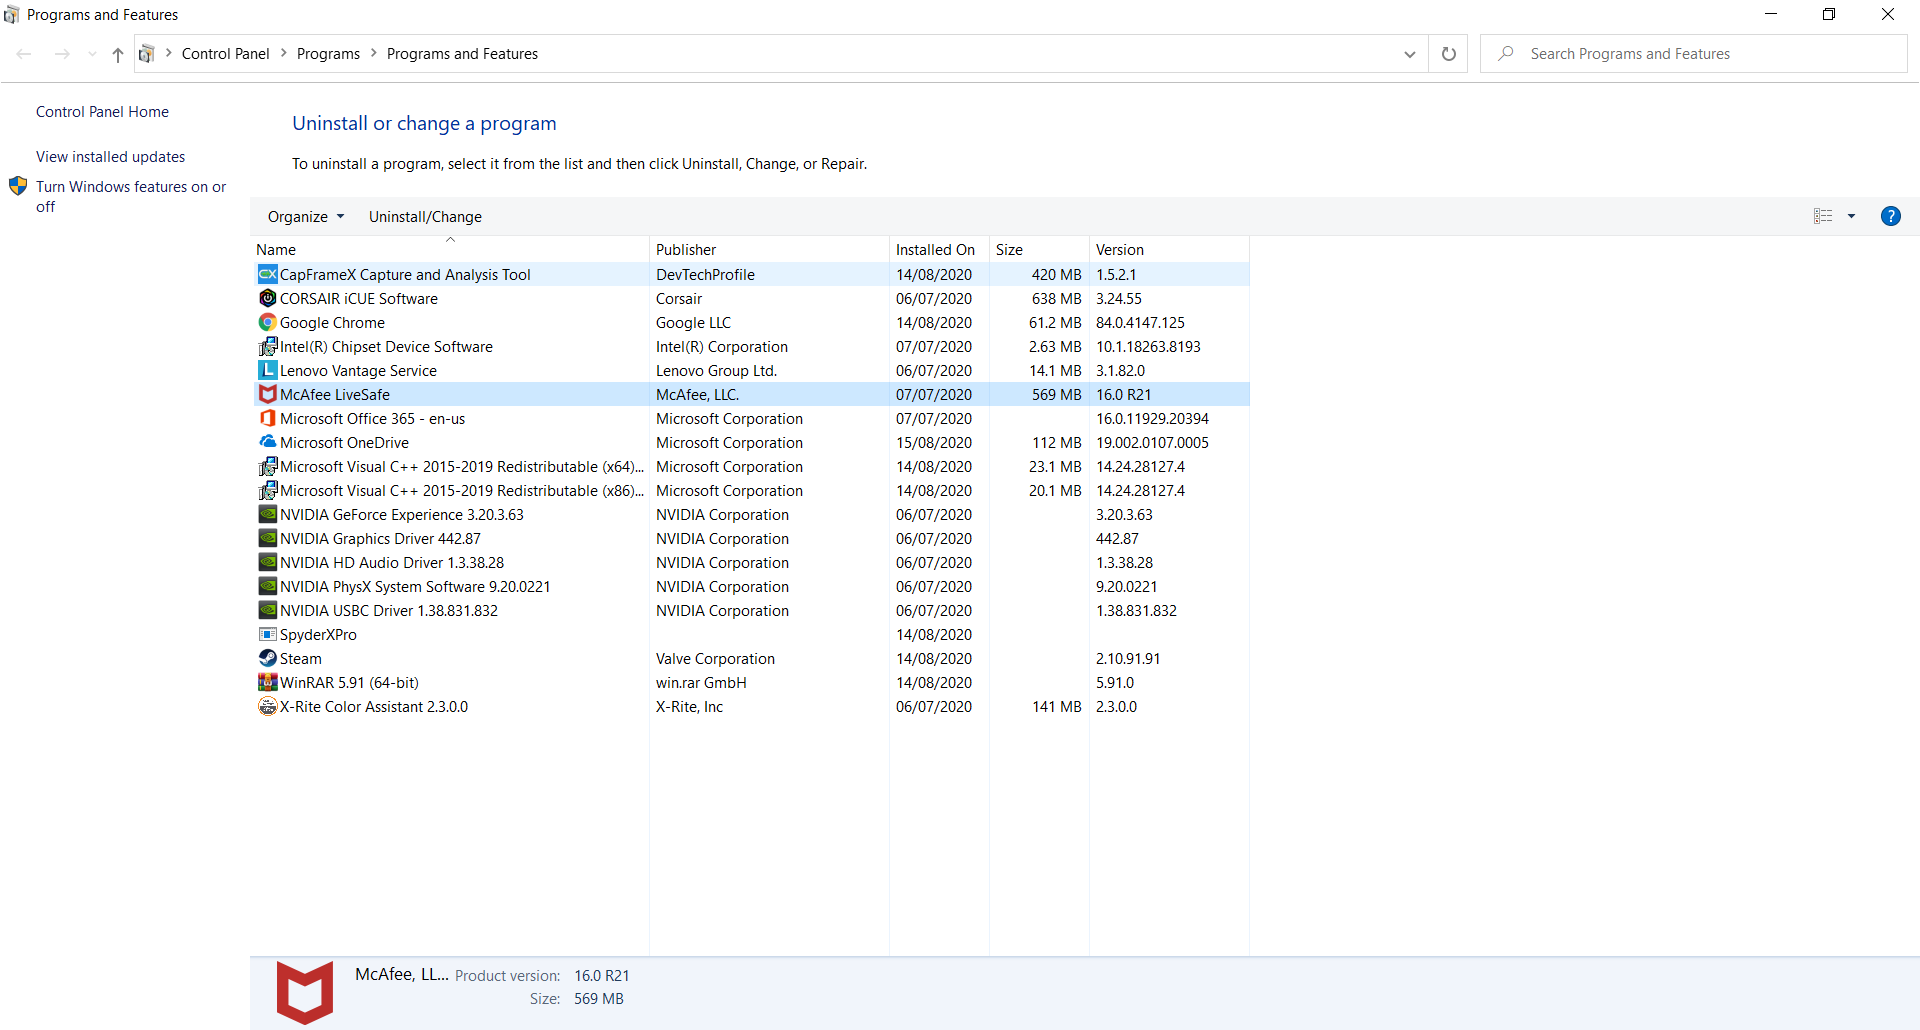Click the Search Programs and Features field
The height and width of the screenshot is (1030, 1920).
[1693, 54]
